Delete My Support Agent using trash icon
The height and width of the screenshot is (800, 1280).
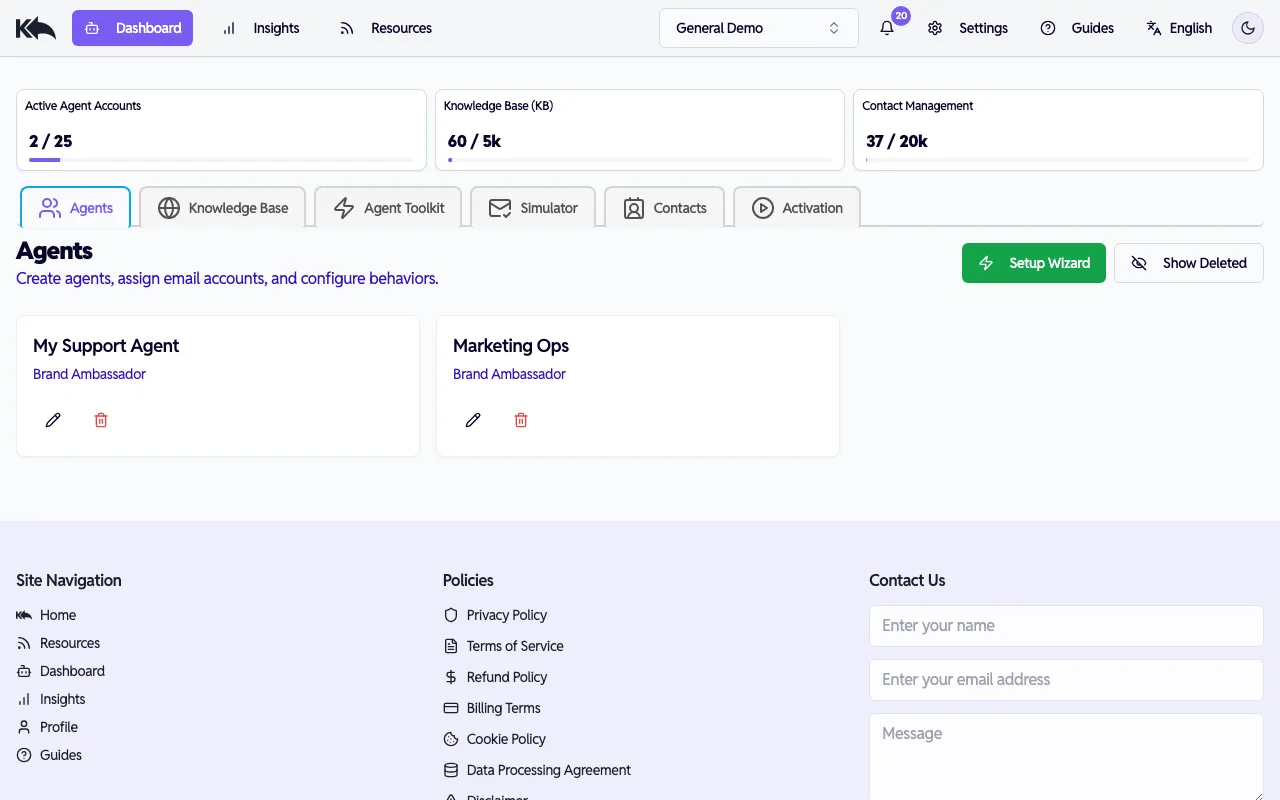[x=101, y=419]
